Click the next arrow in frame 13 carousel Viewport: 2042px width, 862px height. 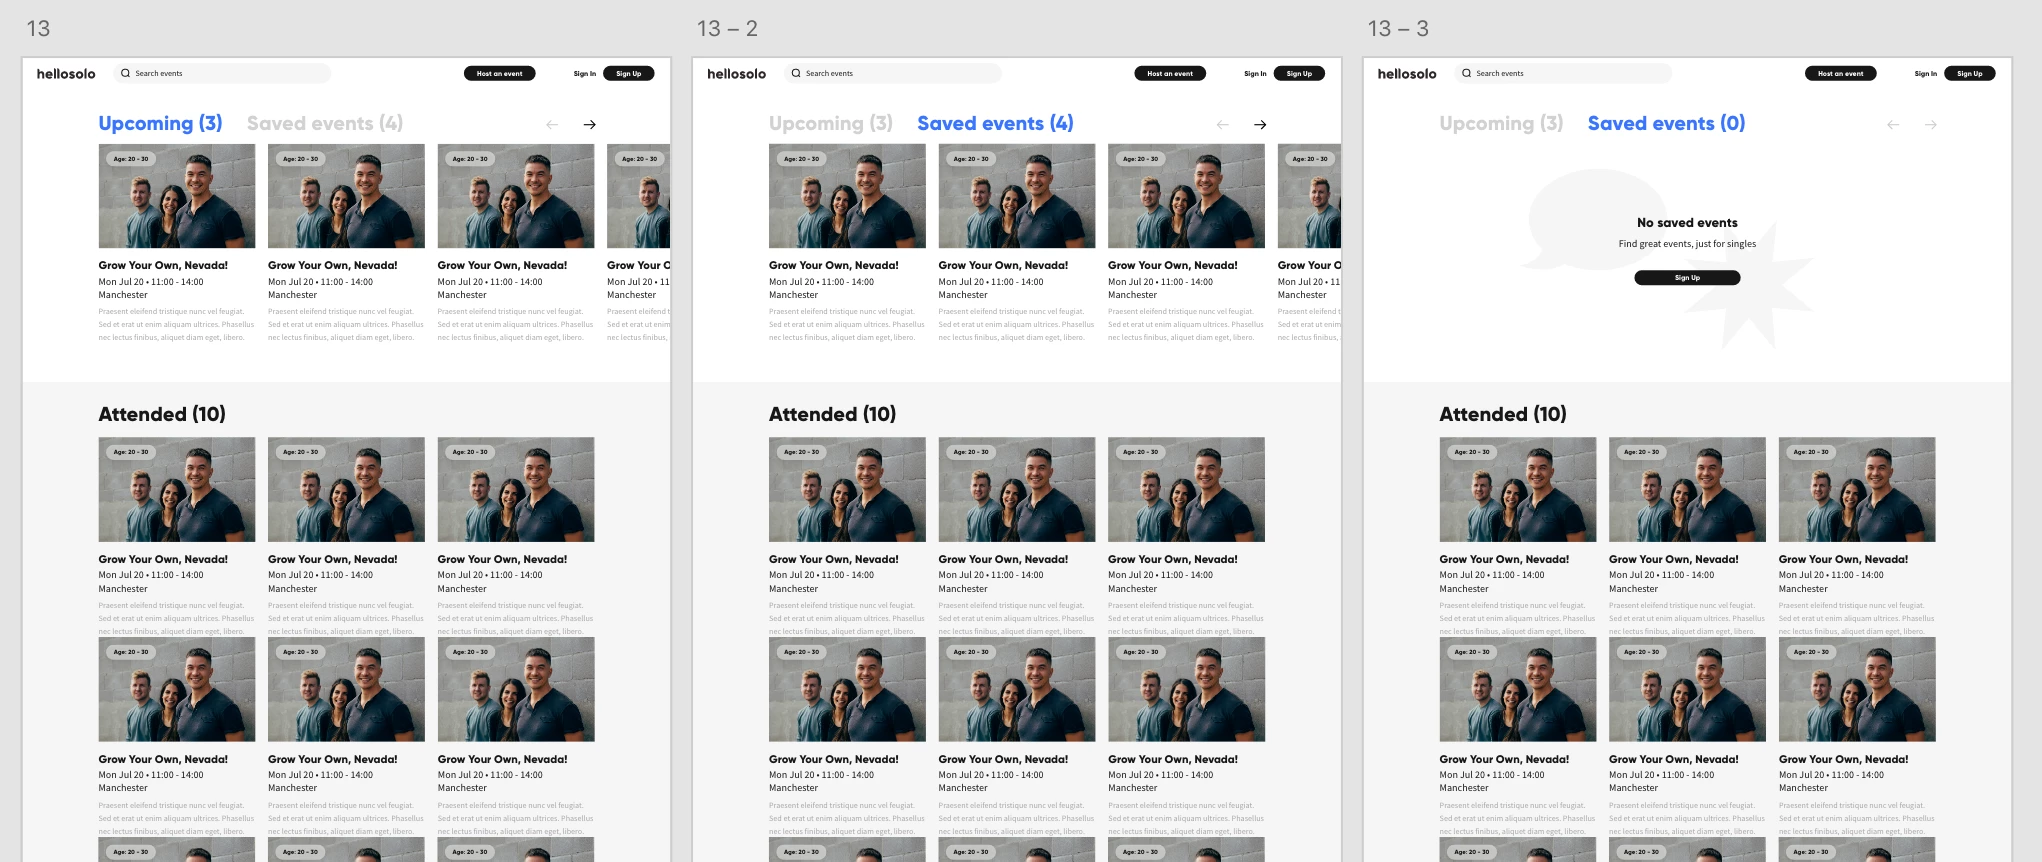pos(590,125)
